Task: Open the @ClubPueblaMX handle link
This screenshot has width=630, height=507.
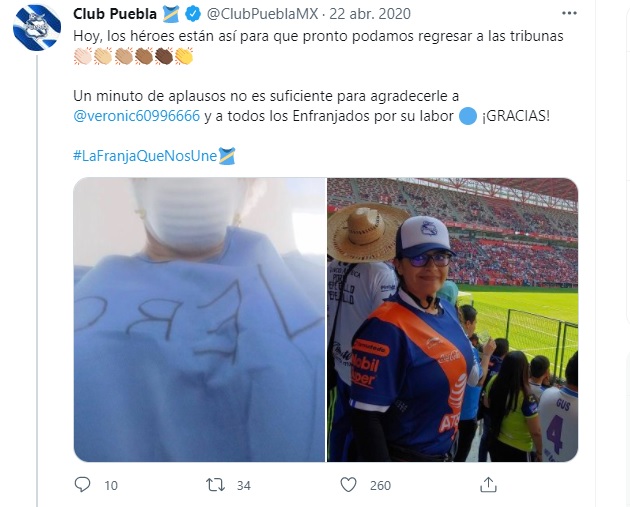Action: click(262, 14)
